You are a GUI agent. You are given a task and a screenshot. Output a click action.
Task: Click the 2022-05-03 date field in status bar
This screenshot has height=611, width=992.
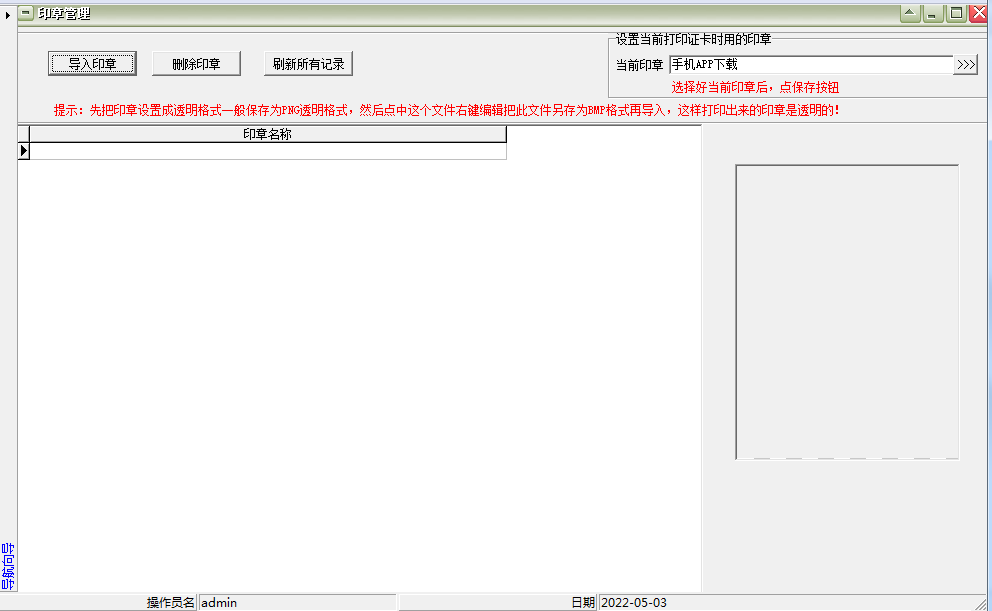click(x=795, y=602)
